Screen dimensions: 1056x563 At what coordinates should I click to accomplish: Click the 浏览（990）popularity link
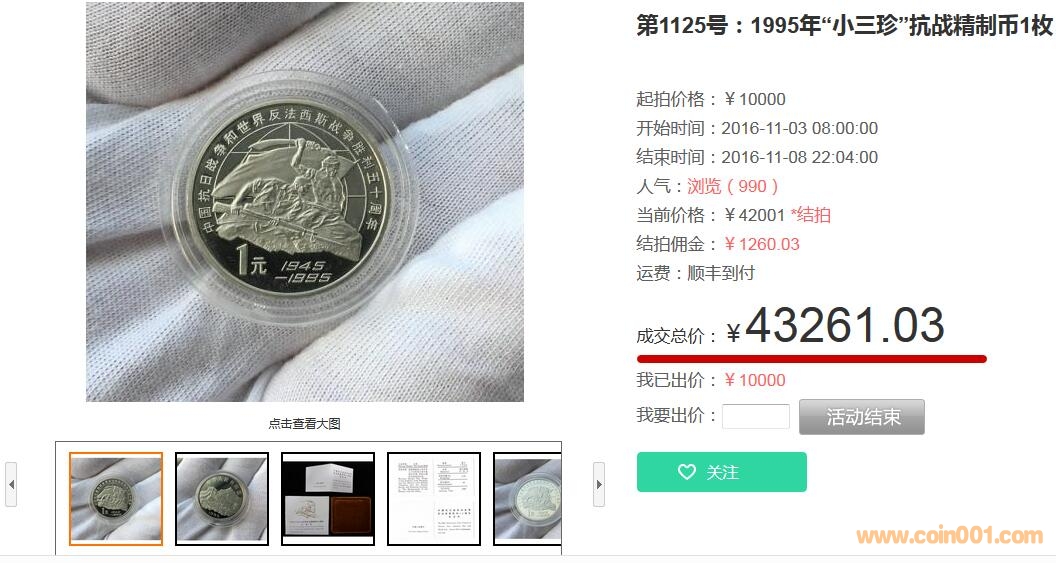[733, 186]
